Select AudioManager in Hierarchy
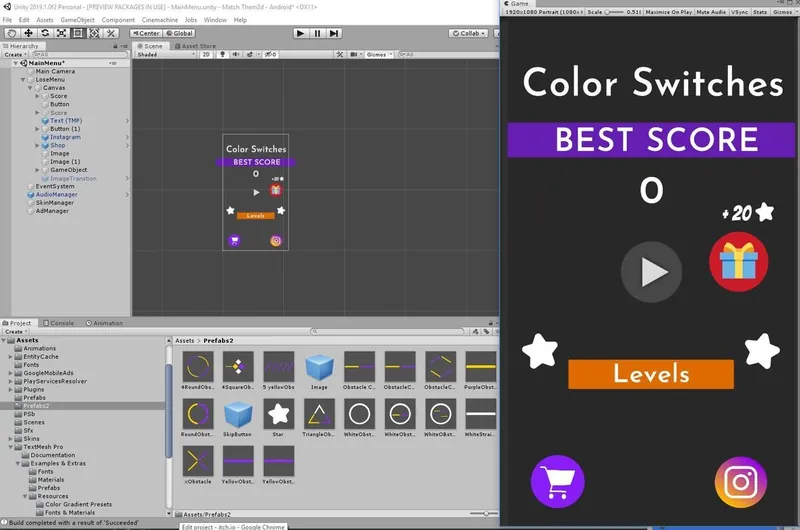 (x=57, y=194)
